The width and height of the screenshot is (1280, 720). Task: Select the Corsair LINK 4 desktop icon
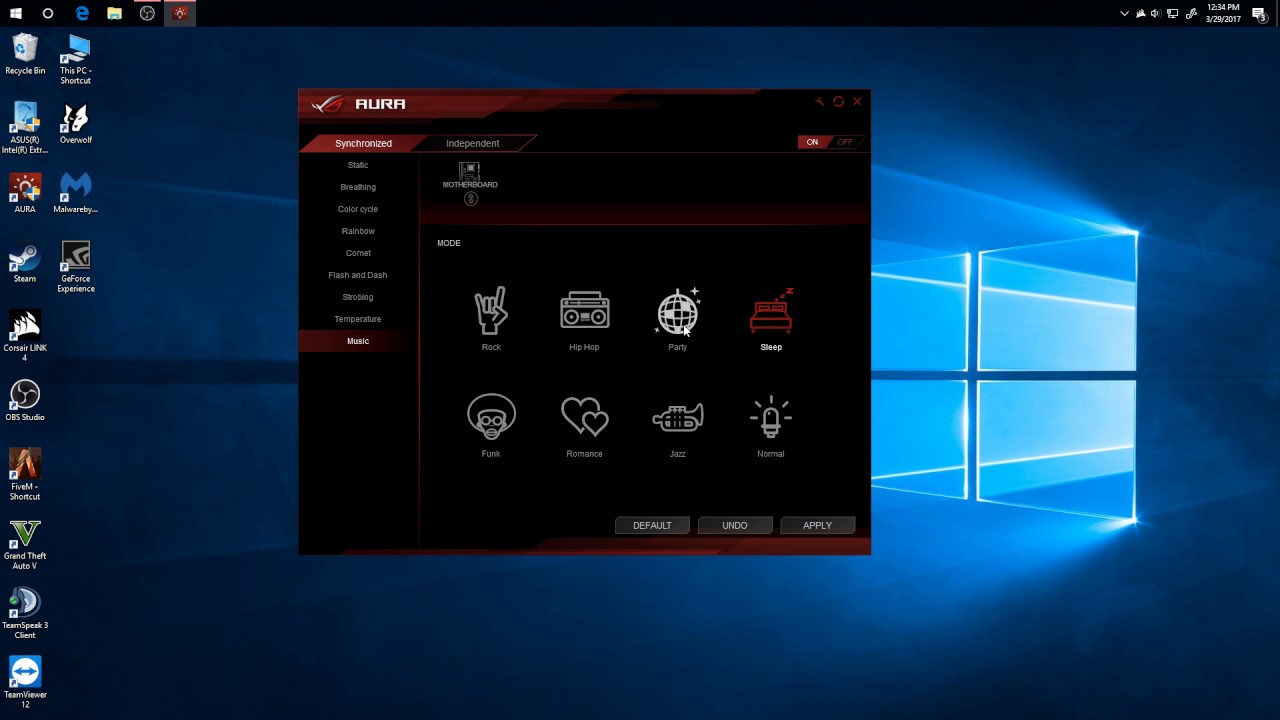[x=25, y=336]
